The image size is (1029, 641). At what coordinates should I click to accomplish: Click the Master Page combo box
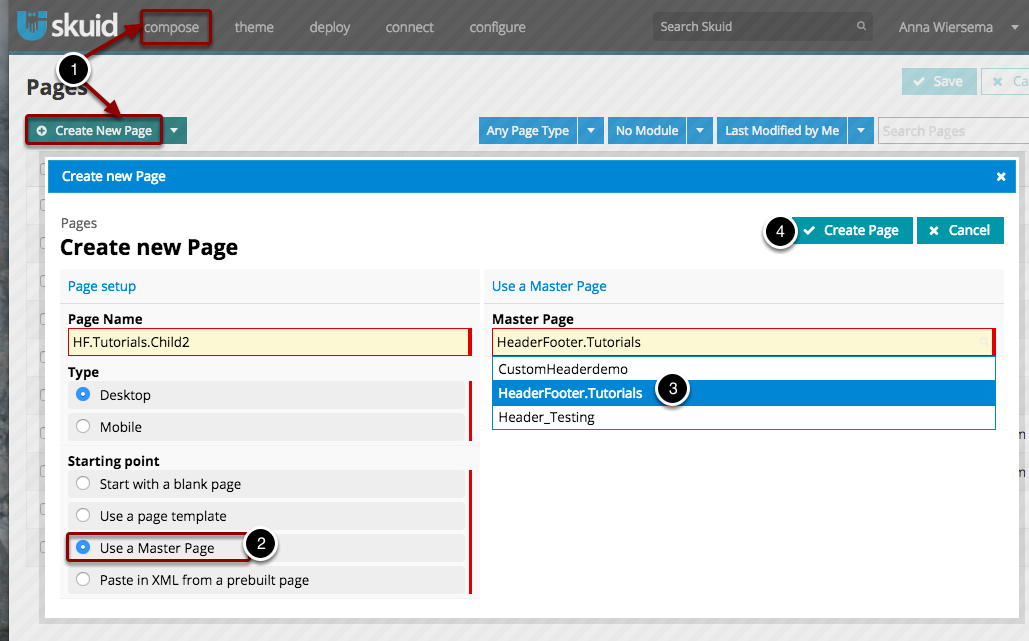click(744, 342)
